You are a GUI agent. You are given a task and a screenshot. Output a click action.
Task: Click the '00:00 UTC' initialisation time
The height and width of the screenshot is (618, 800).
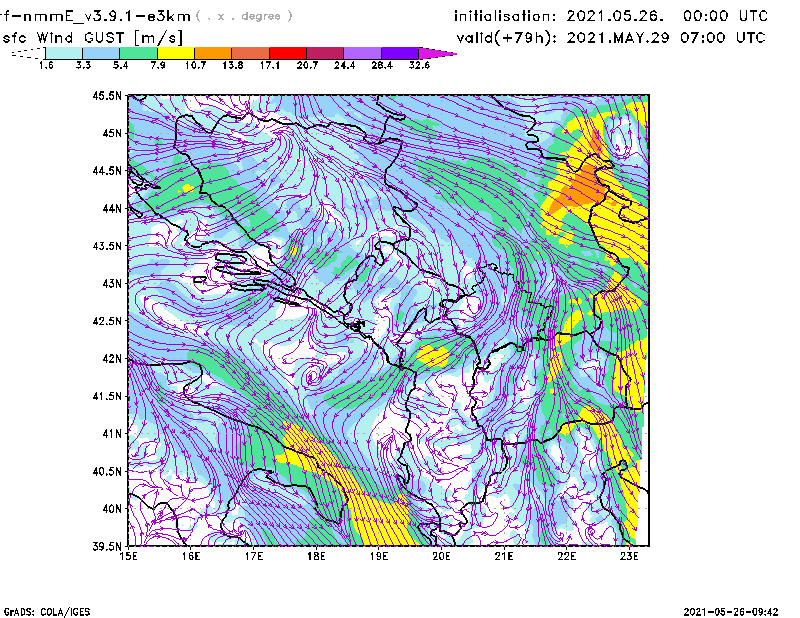[x=726, y=16]
